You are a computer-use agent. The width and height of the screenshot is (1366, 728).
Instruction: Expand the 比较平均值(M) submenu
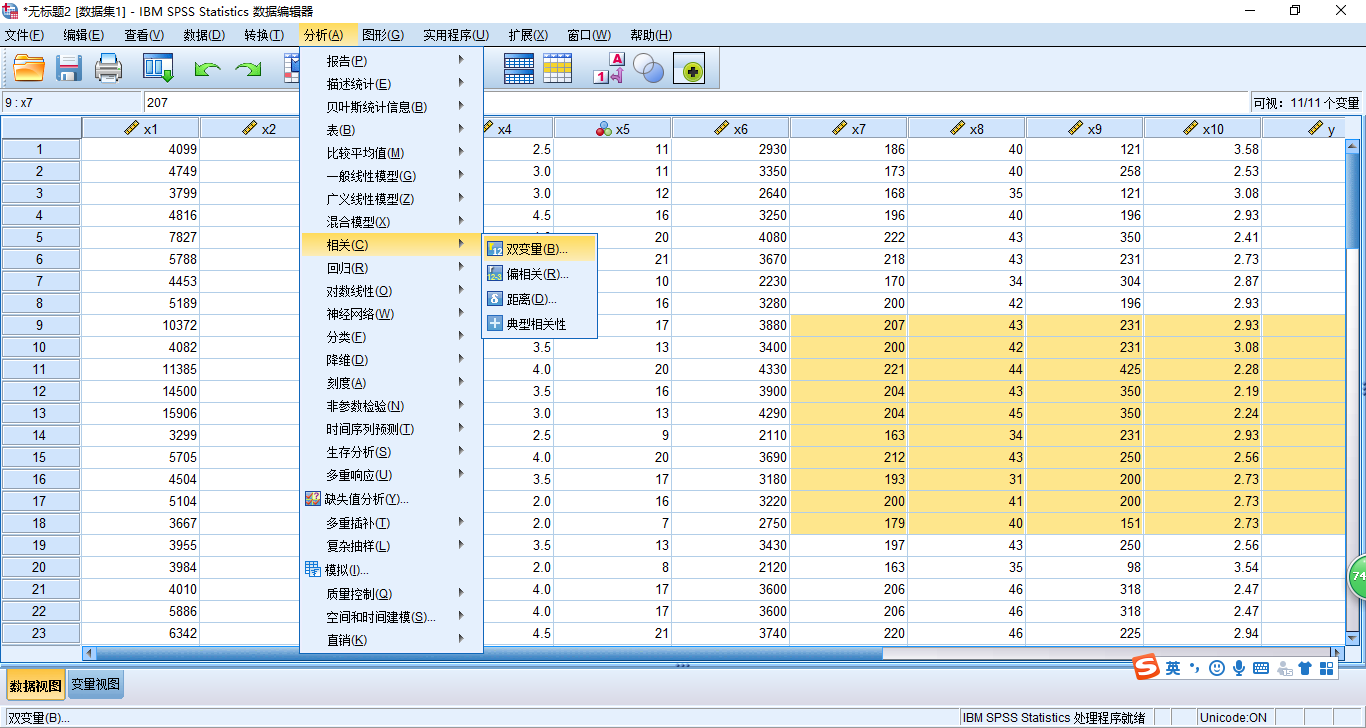(x=391, y=152)
